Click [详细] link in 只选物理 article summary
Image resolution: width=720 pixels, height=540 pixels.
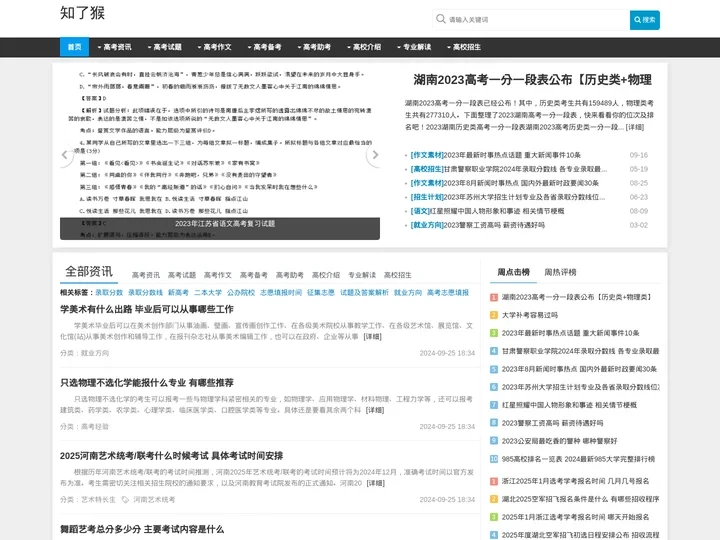375,410
